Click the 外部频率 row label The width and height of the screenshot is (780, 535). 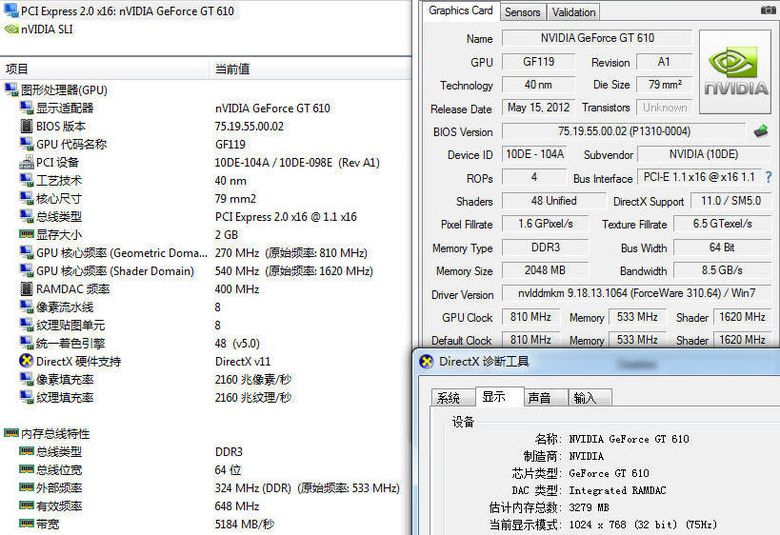[59, 488]
